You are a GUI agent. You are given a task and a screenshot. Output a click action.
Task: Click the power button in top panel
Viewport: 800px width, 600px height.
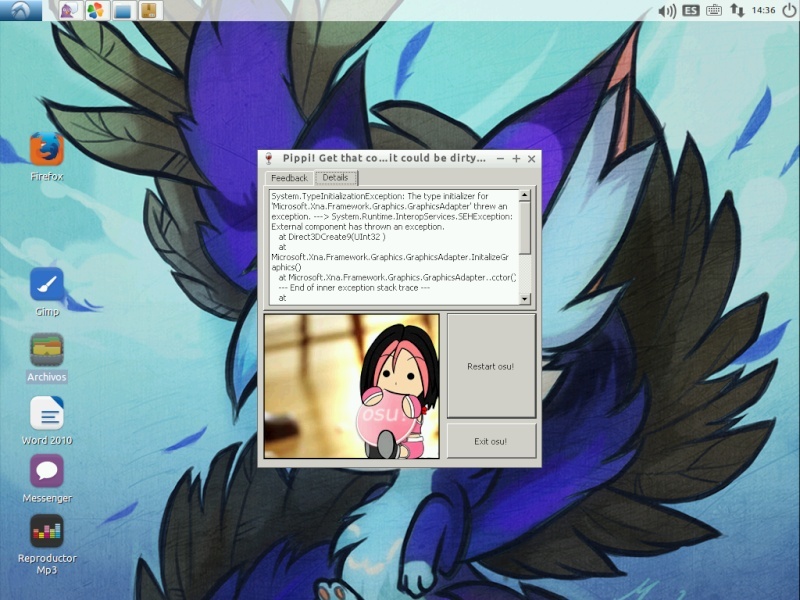click(789, 10)
